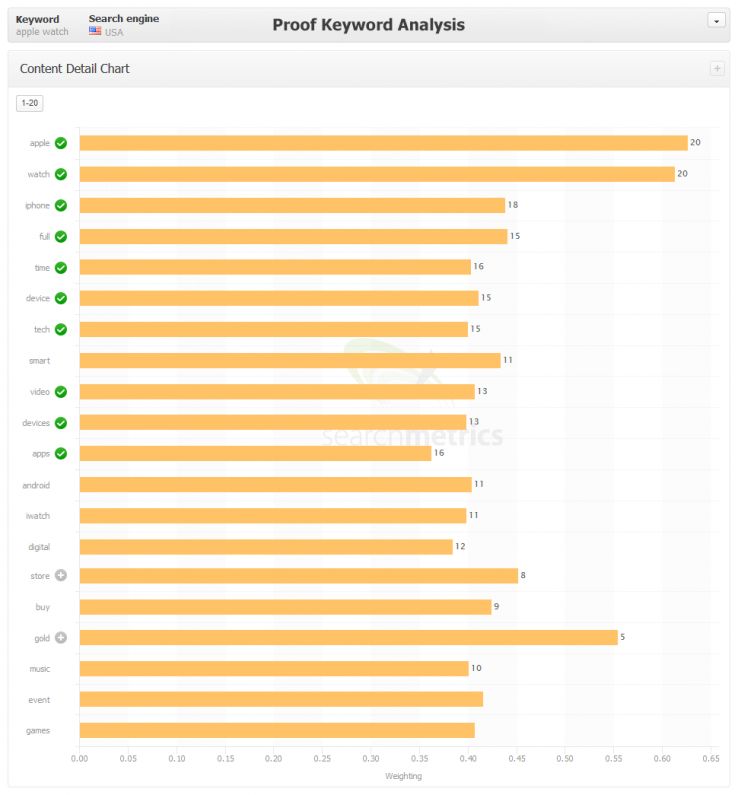Image resolution: width=738 pixels, height=795 pixels.
Task: Open the dropdown arrow in the header bar
Action: [716, 20]
